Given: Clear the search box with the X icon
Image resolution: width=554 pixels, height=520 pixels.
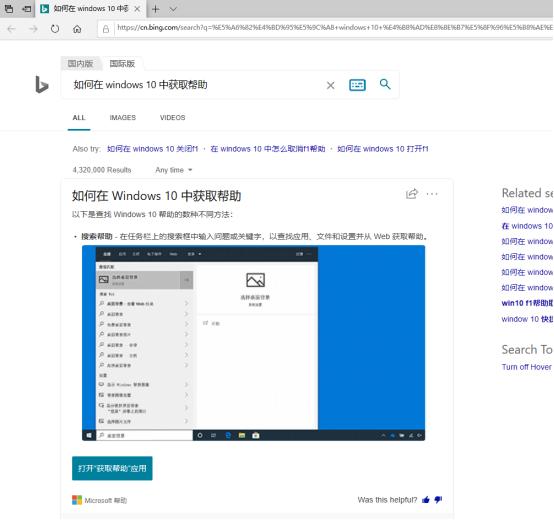Looking at the screenshot, I should click(330, 85).
